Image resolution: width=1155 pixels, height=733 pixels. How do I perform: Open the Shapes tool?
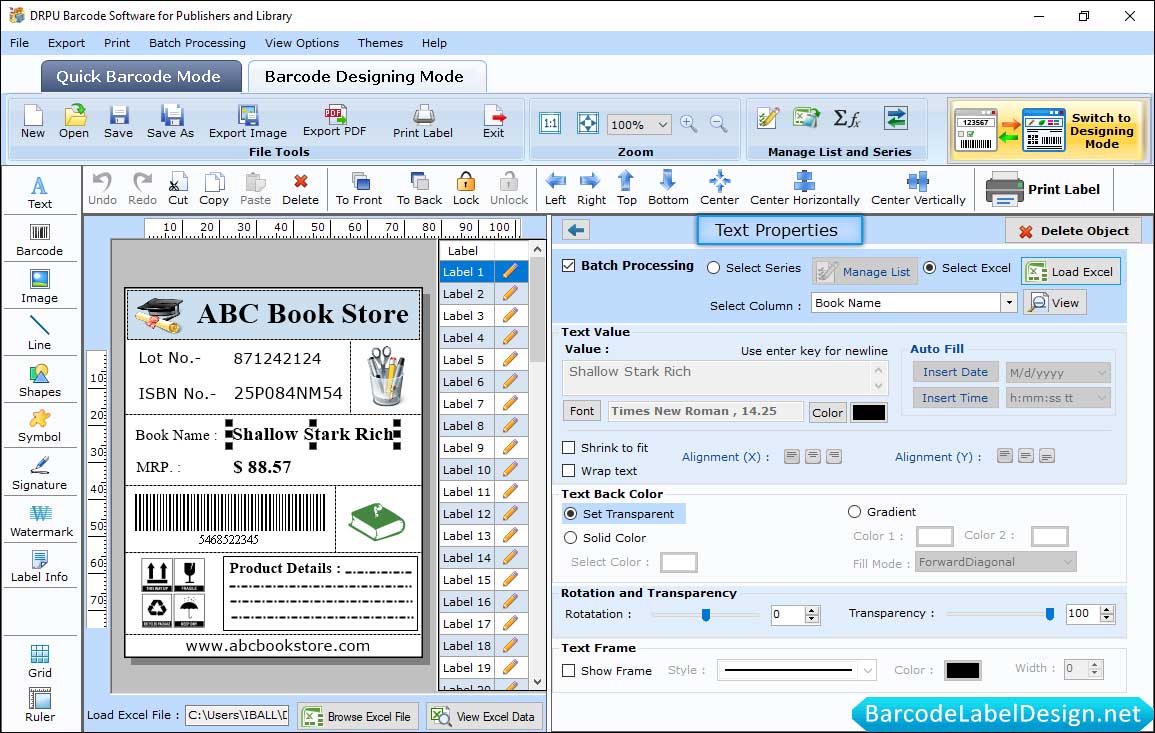(40, 380)
